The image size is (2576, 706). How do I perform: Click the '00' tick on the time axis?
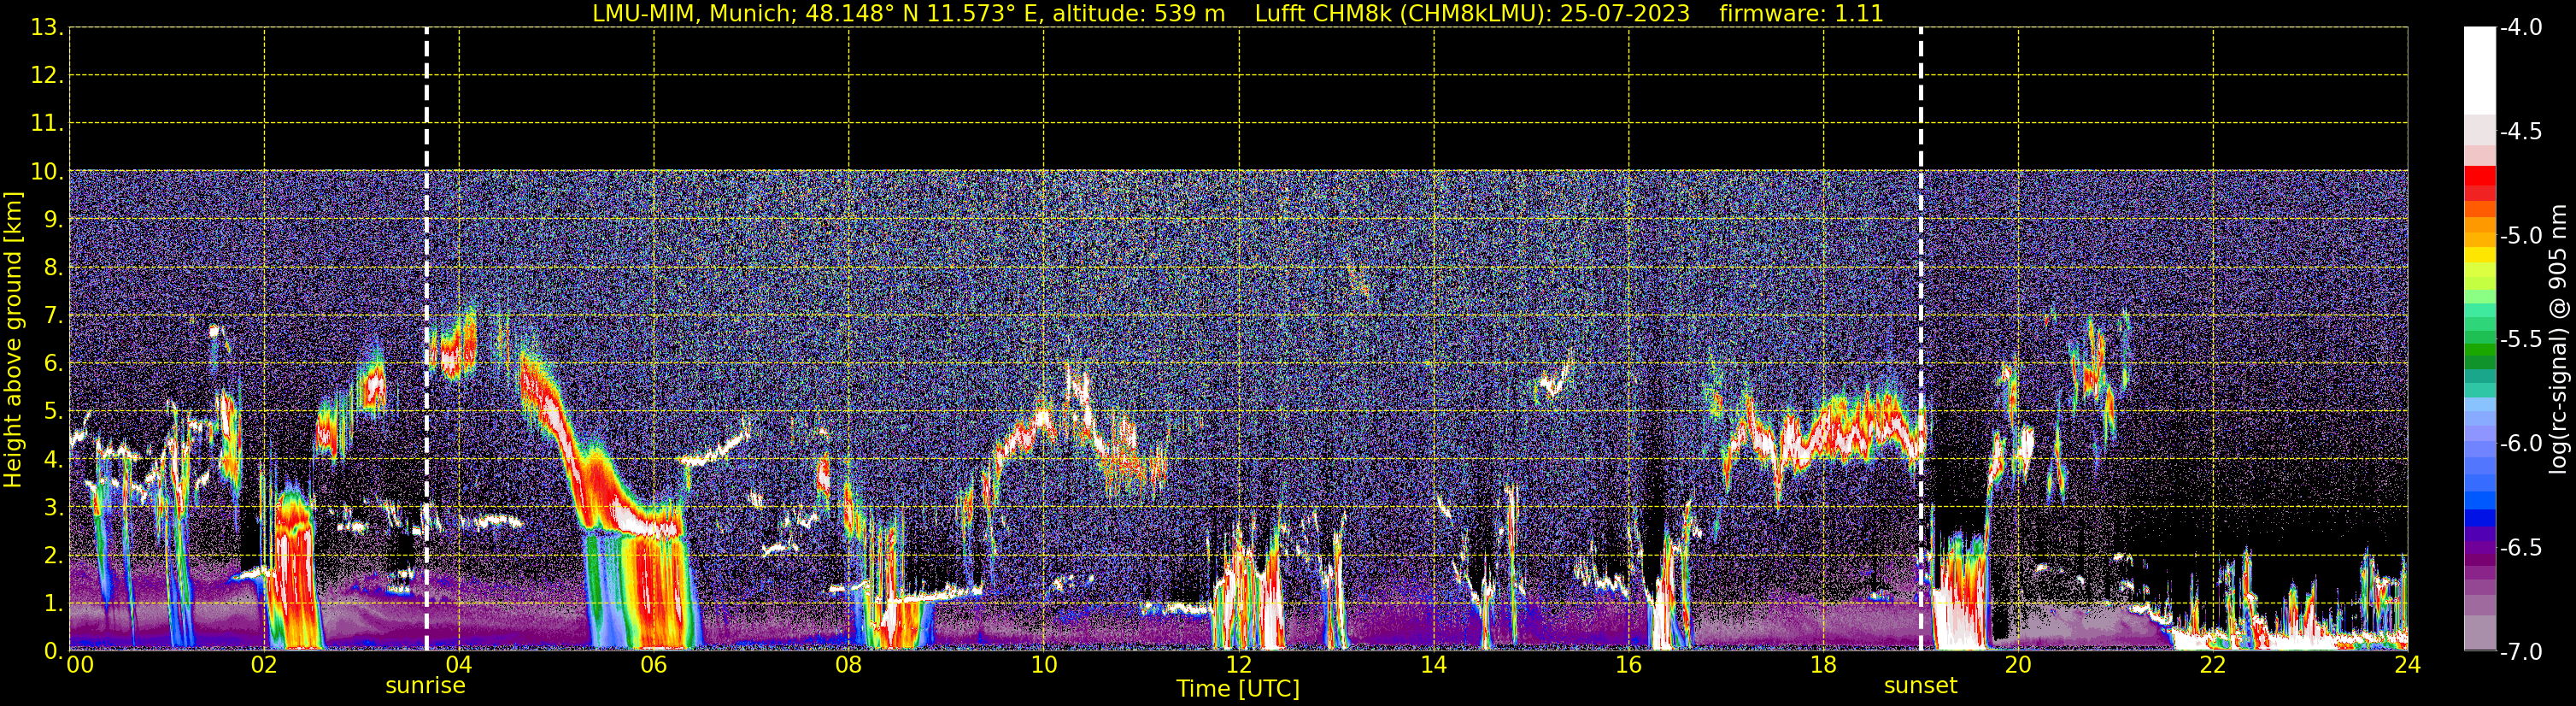(80, 665)
